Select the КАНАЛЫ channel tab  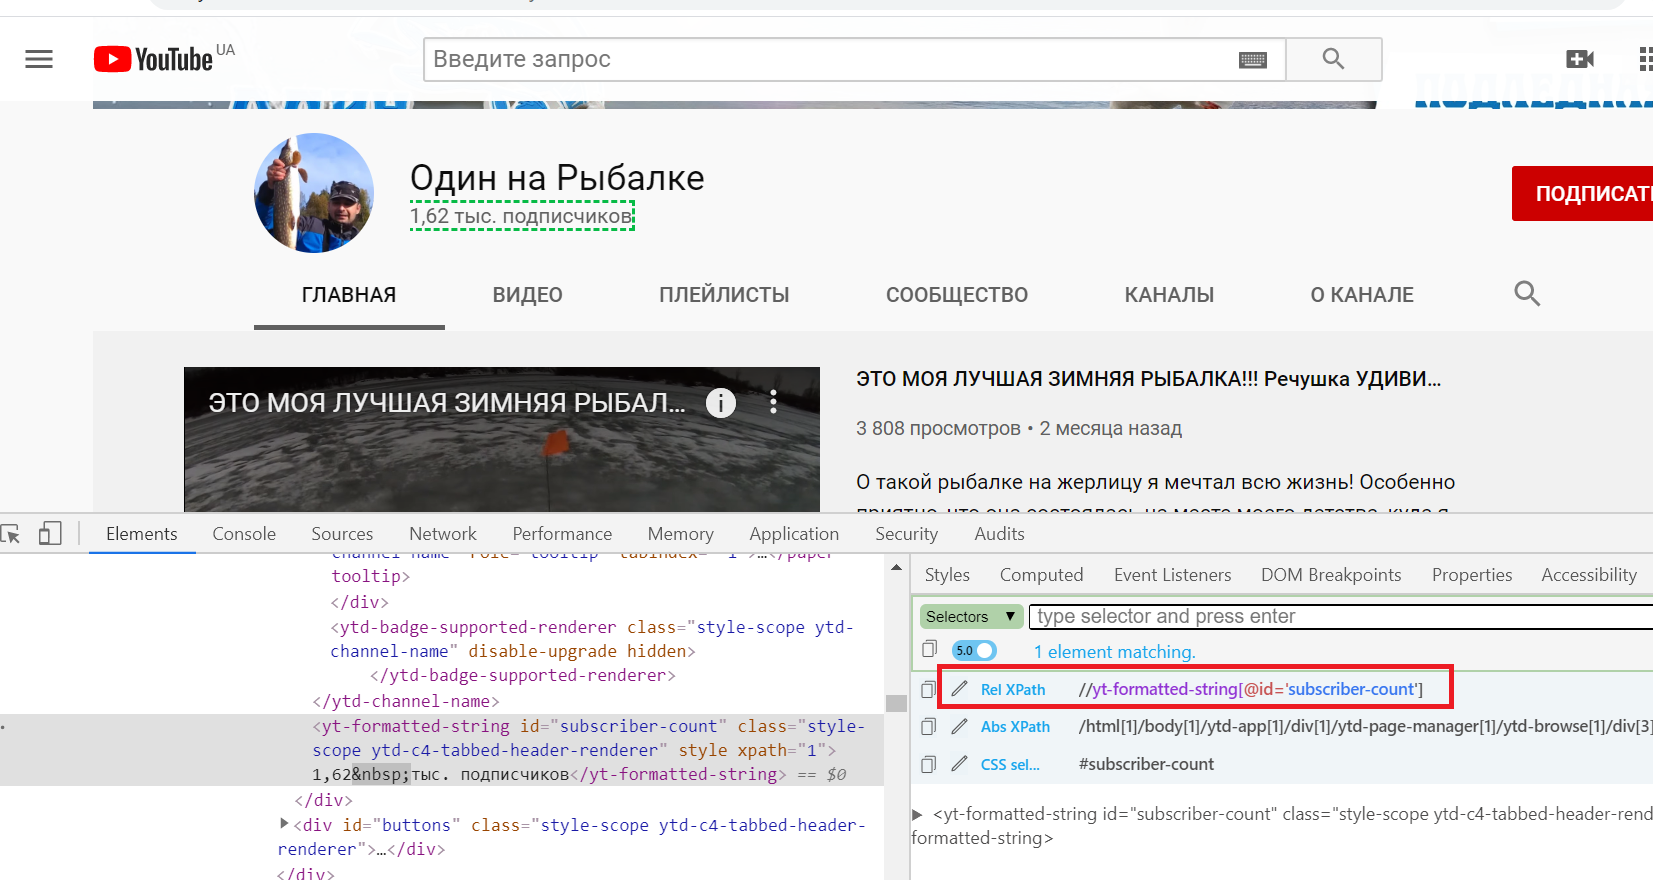tap(1169, 295)
